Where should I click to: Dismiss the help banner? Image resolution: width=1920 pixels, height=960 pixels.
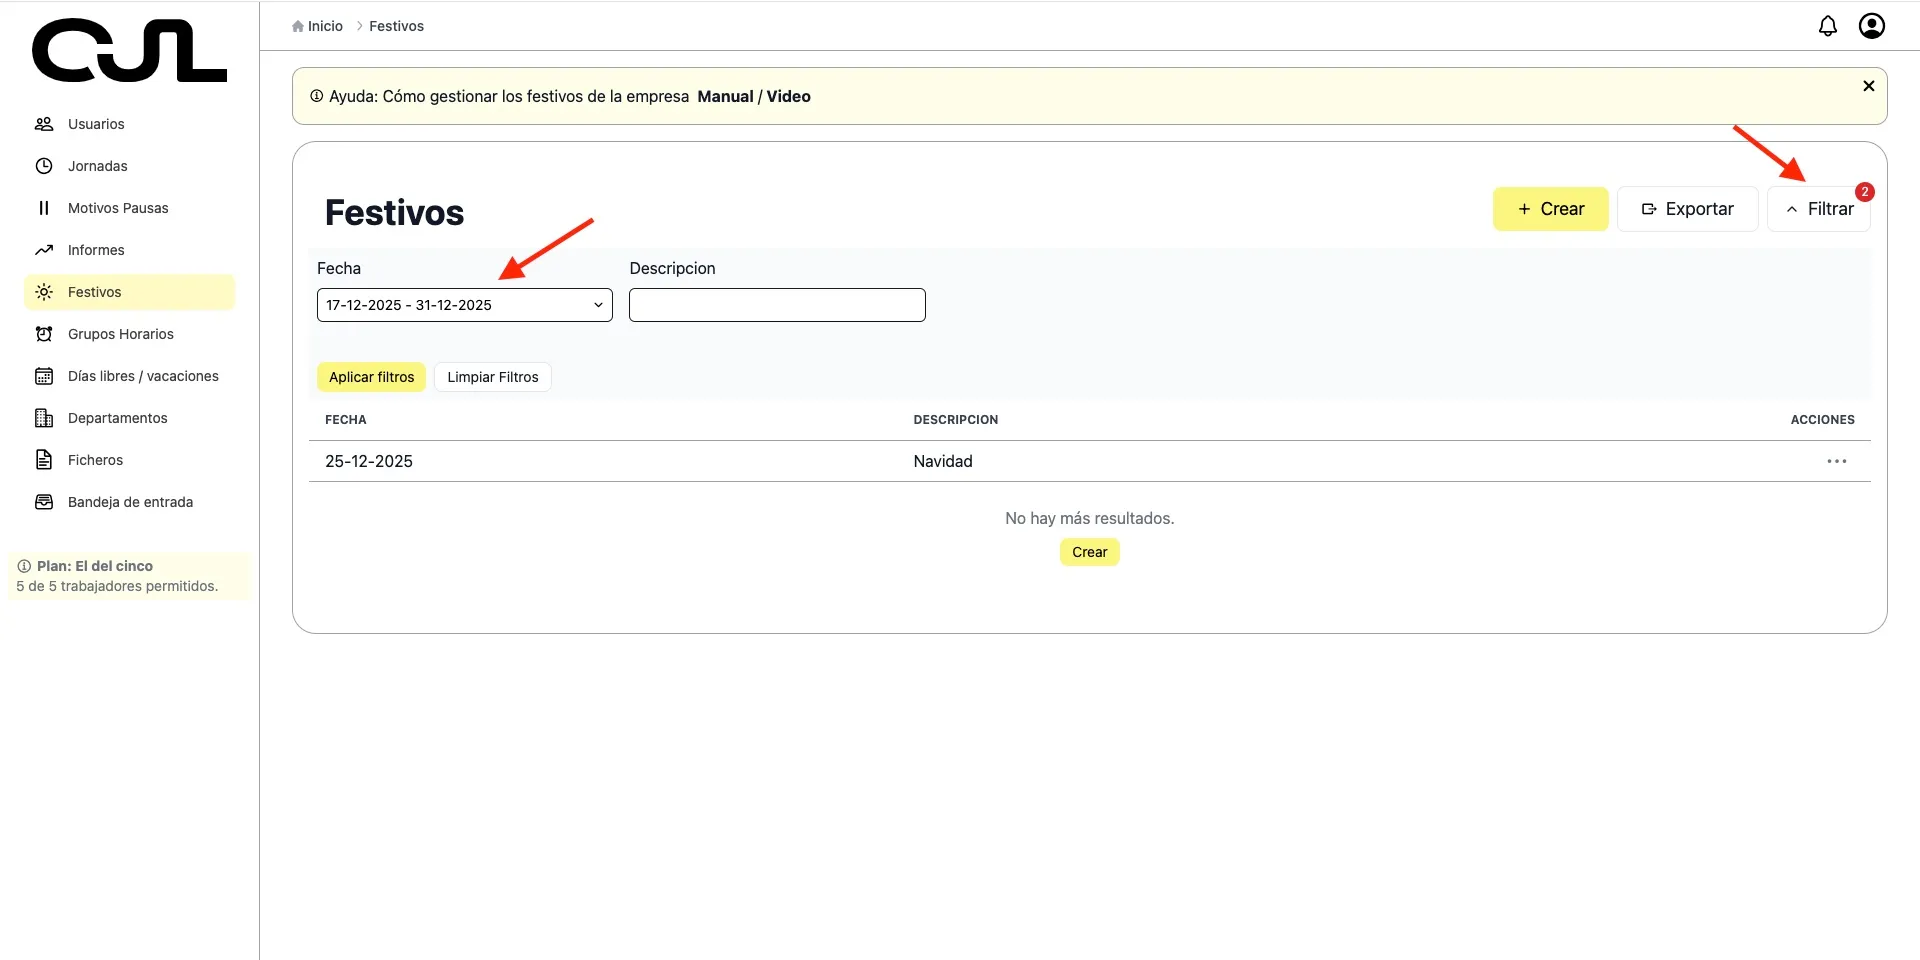[1868, 86]
